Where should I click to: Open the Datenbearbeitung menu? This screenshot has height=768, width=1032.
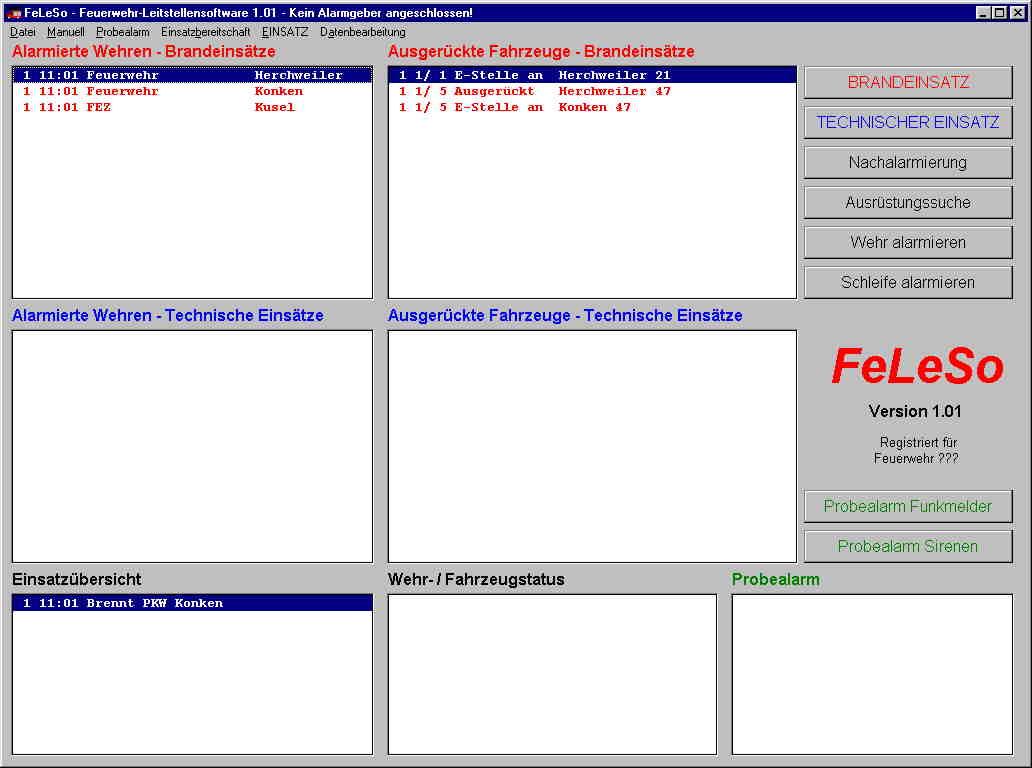(x=363, y=32)
